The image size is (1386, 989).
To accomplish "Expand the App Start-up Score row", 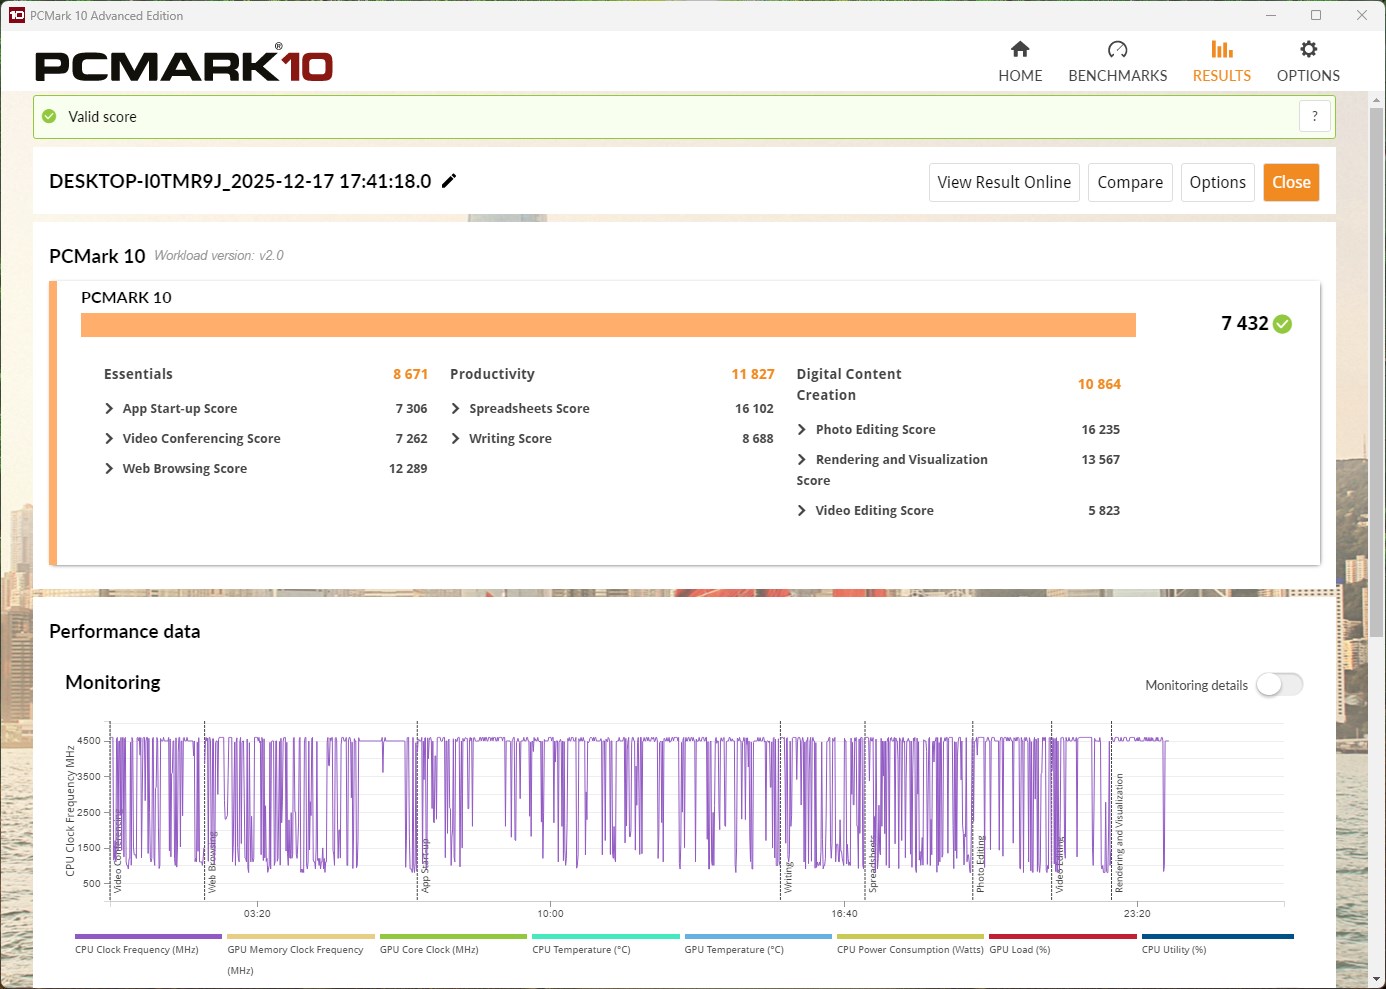I will click(x=109, y=409).
